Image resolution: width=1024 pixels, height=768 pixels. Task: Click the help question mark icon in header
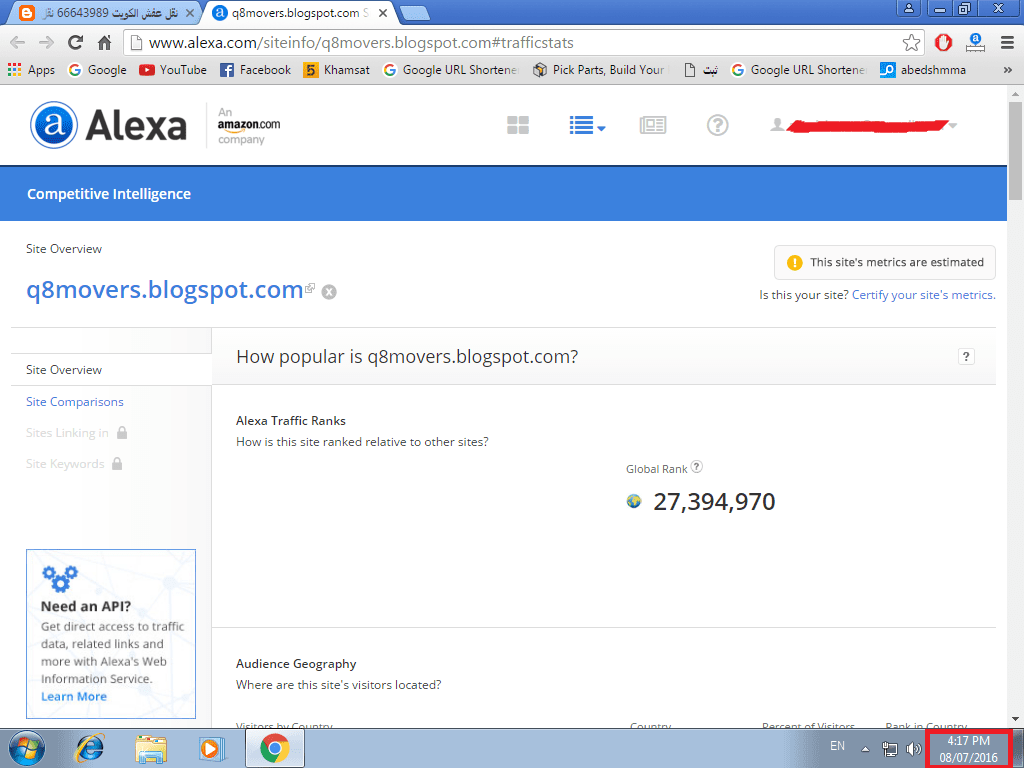(x=717, y=125)
